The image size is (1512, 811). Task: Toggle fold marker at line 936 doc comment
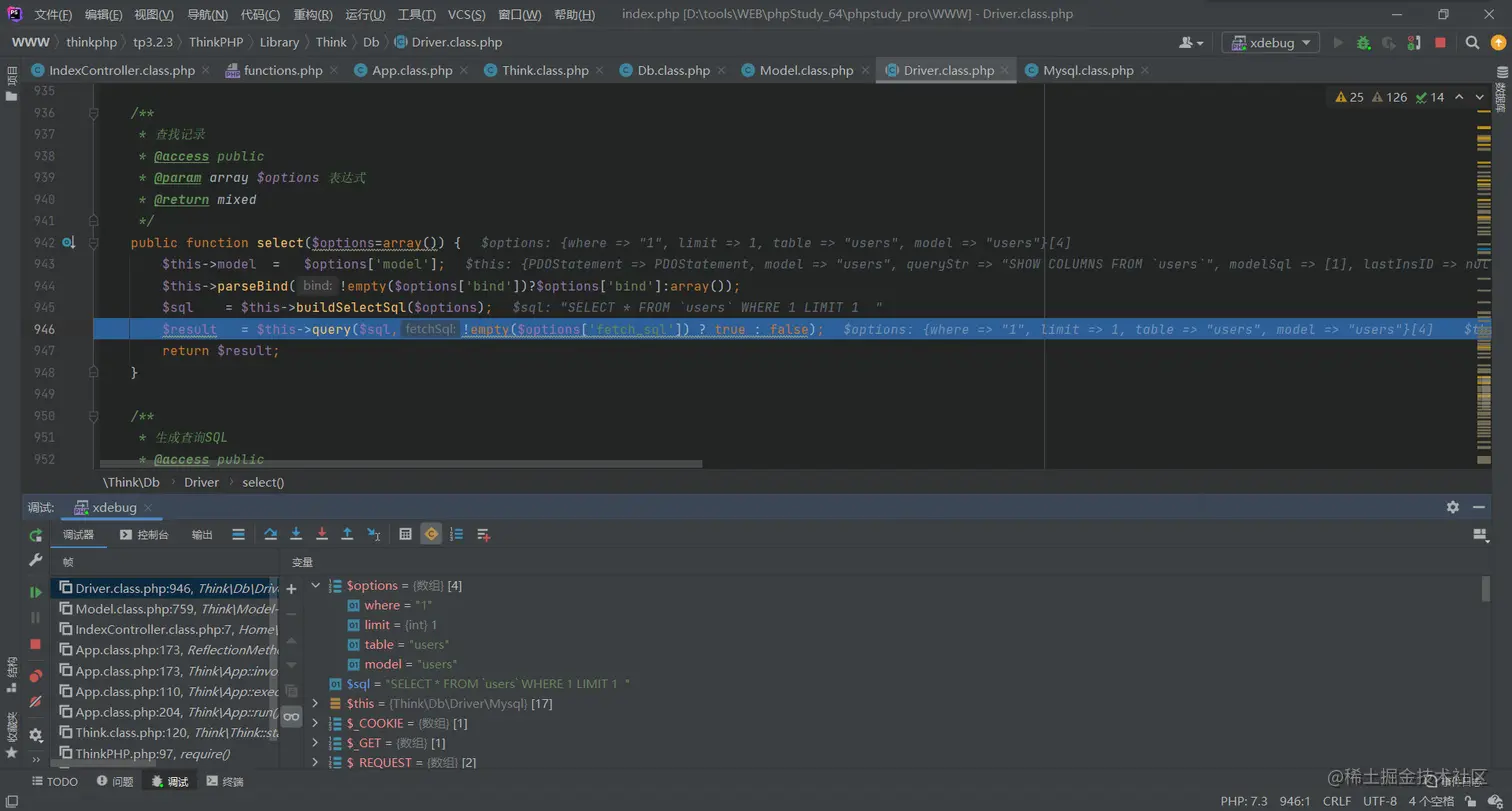point(93,114)
